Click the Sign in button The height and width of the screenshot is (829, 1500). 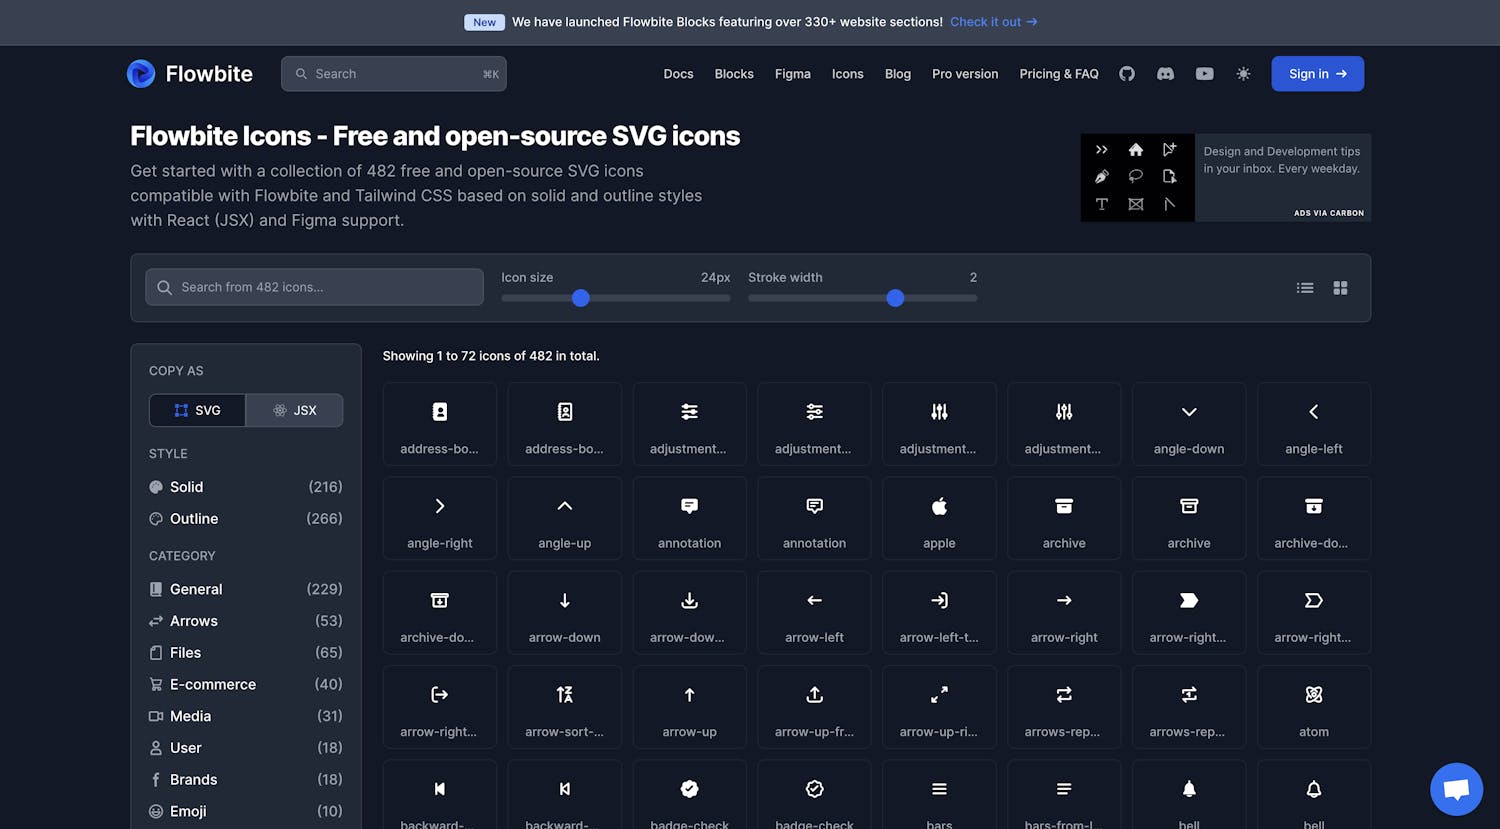pyautogui.click(x=1317, y=74)
